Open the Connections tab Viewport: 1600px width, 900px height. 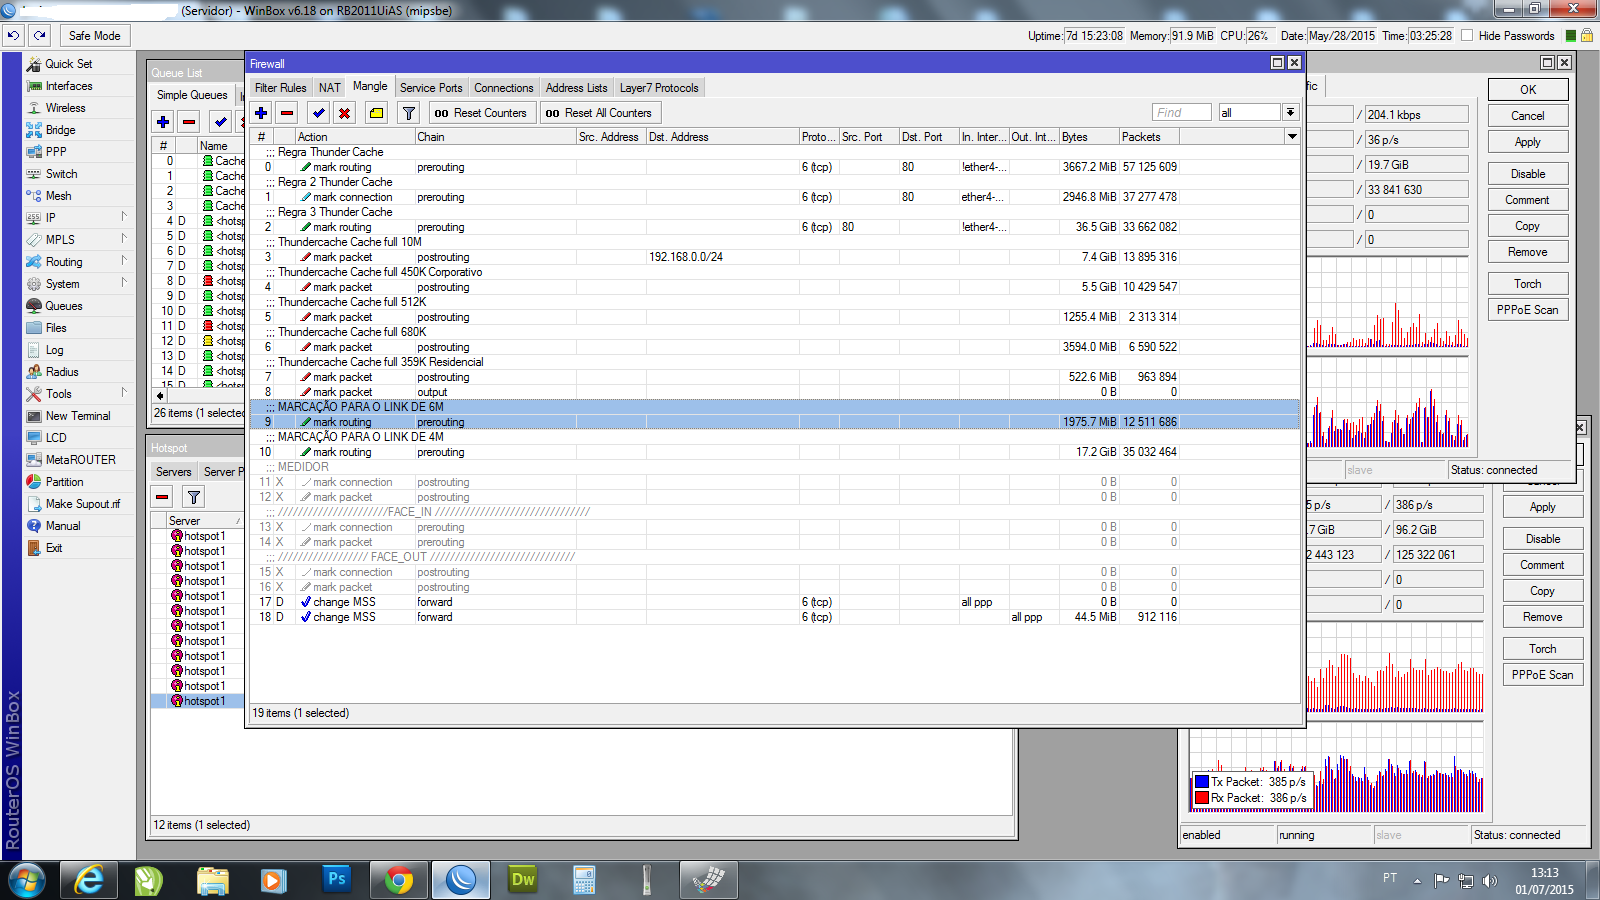point(504,88)
